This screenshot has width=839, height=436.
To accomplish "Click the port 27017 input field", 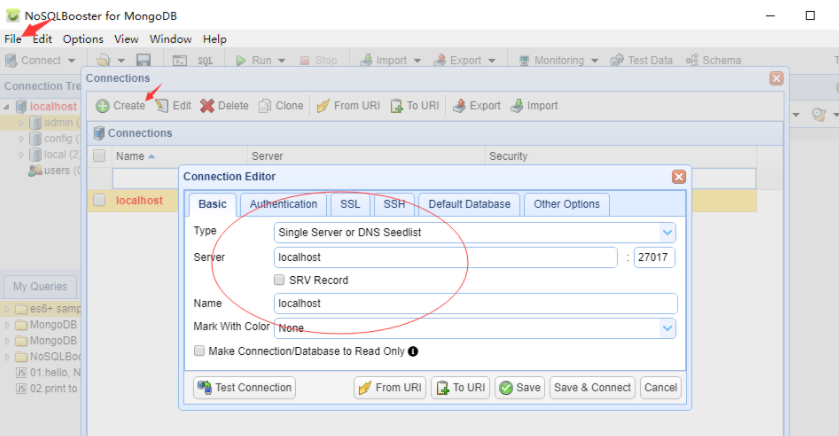I will point(654,257).
